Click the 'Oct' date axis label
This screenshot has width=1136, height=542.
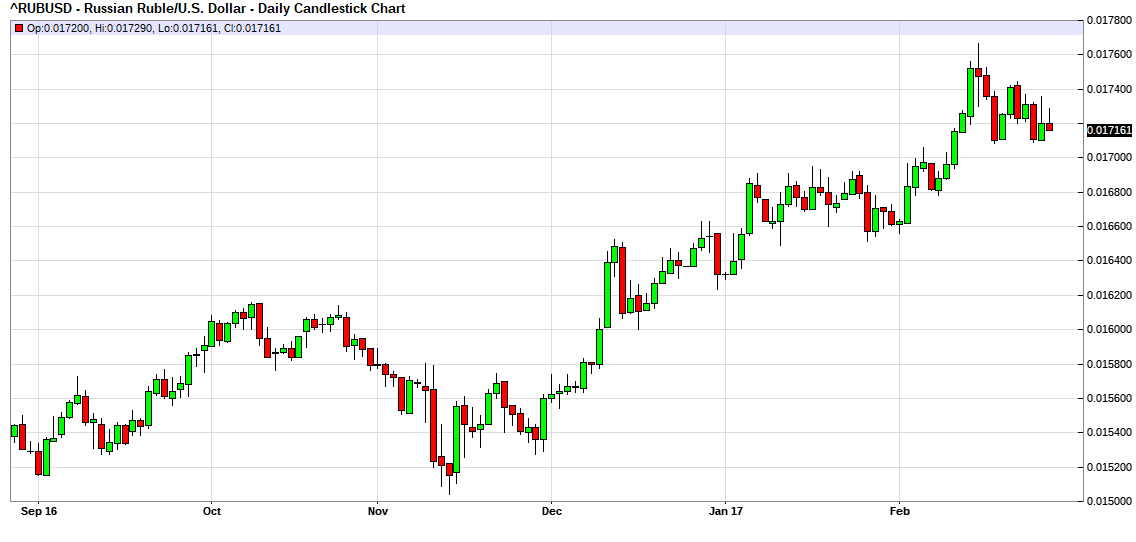[x=212, y=512]
